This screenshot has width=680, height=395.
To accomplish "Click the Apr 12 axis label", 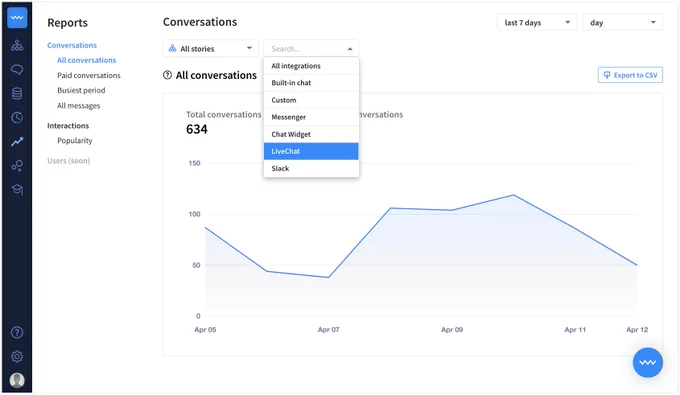I will point(637,330).
